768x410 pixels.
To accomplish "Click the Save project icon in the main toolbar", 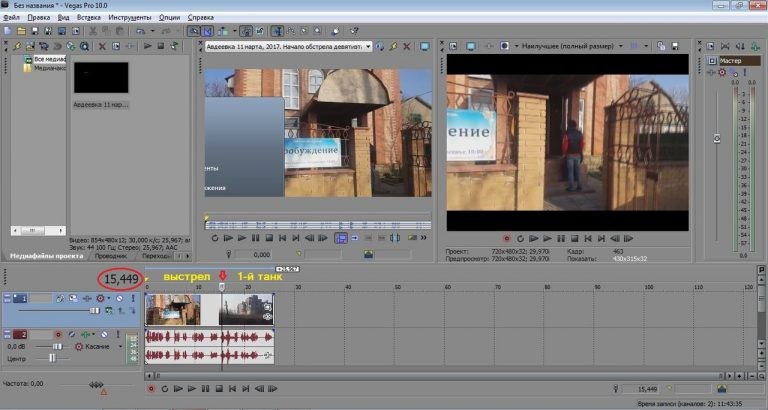I will (x=35, y=31).
